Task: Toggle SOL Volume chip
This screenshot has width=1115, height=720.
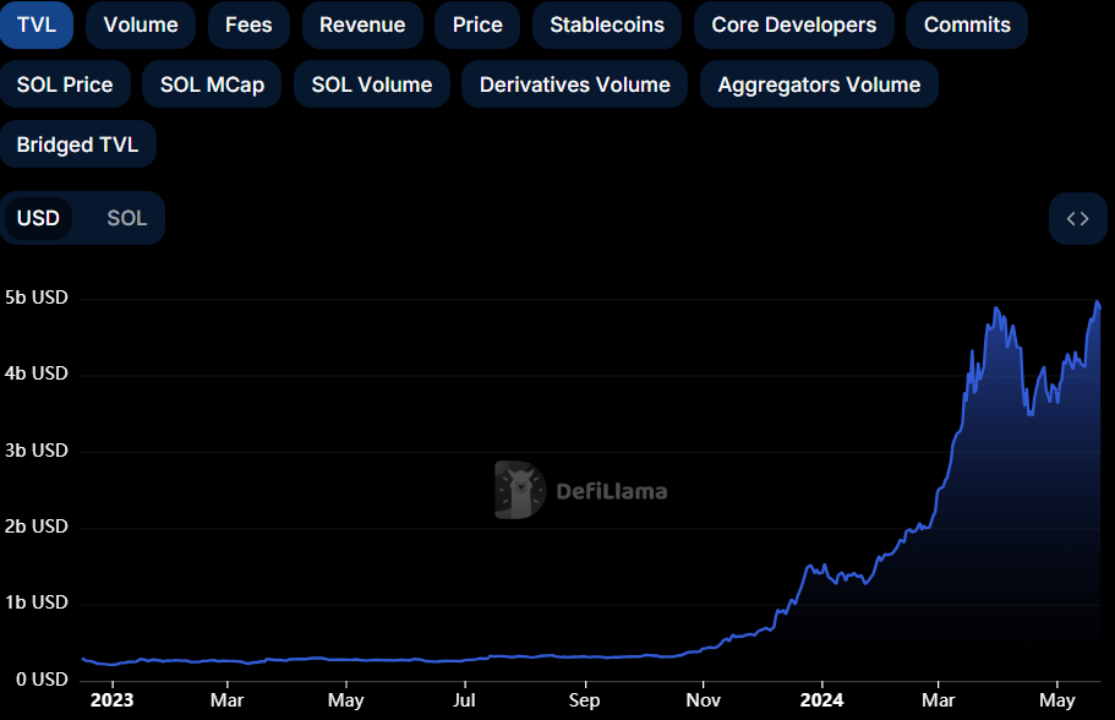Action: pyautogui.click(x=372, y=85)
